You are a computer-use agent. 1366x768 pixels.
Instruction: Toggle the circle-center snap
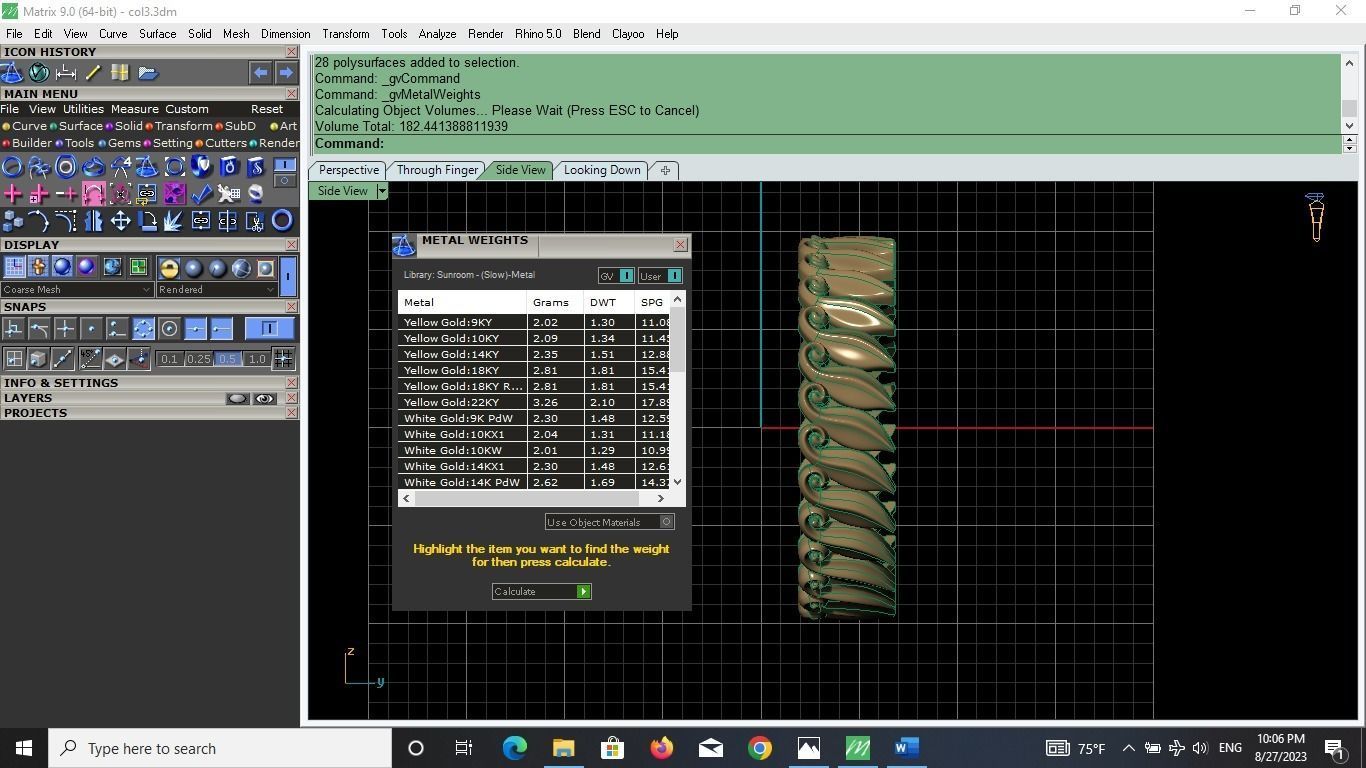(169, 328)
